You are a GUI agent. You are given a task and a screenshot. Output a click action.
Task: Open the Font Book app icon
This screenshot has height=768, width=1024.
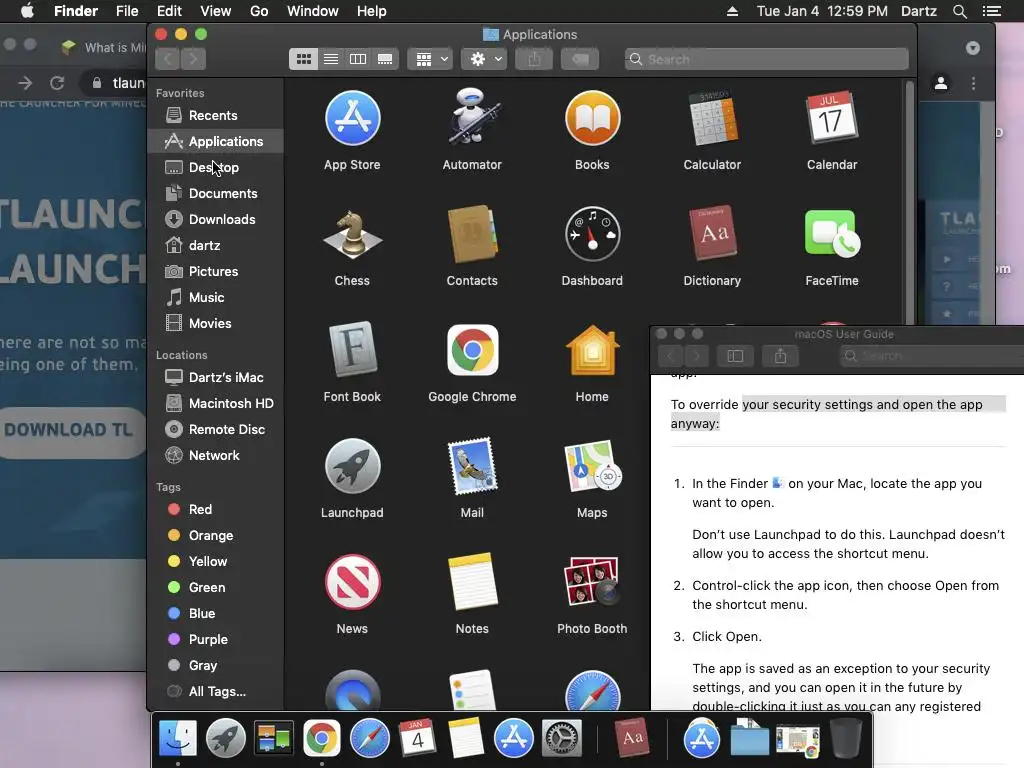[x=352, y=350]
